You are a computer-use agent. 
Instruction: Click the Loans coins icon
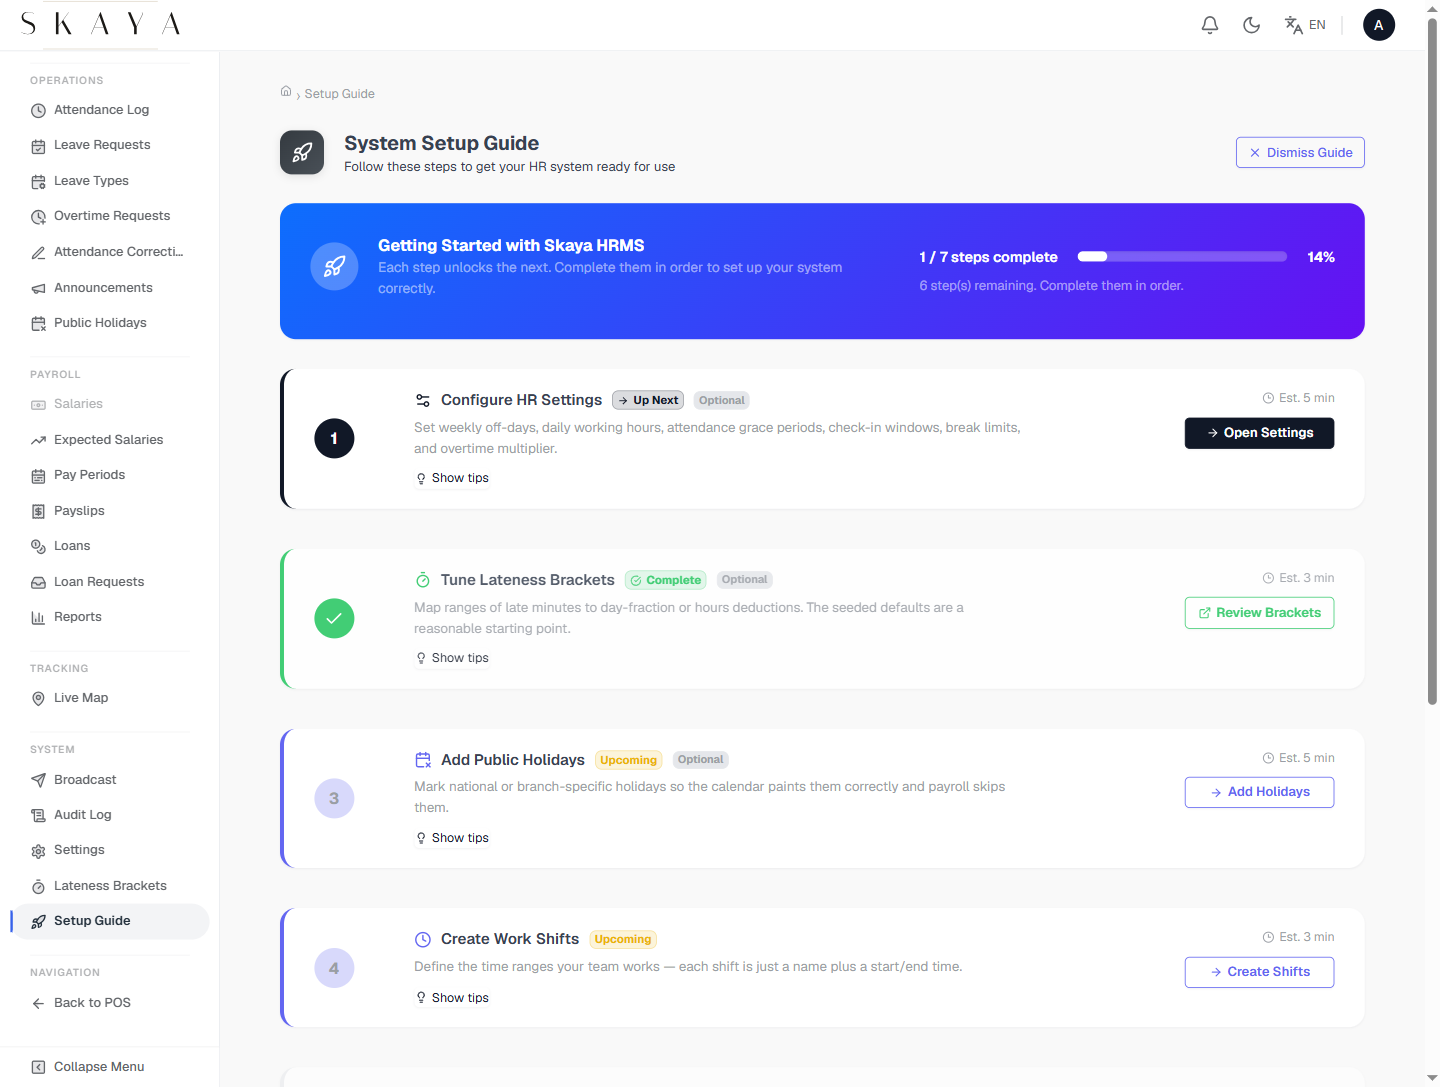click(38, 546)
